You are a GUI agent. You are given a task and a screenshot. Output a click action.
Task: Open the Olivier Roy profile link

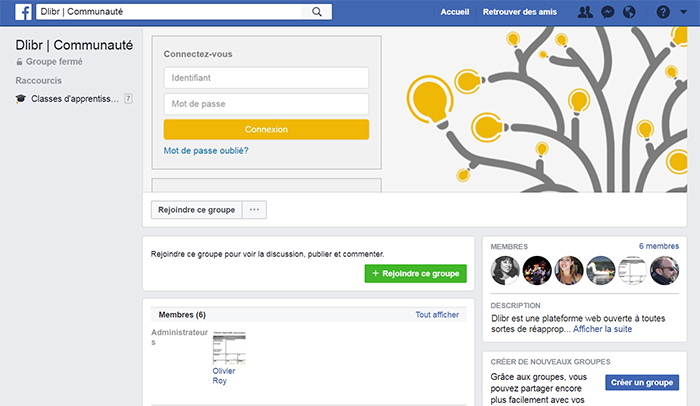[224, 376]
